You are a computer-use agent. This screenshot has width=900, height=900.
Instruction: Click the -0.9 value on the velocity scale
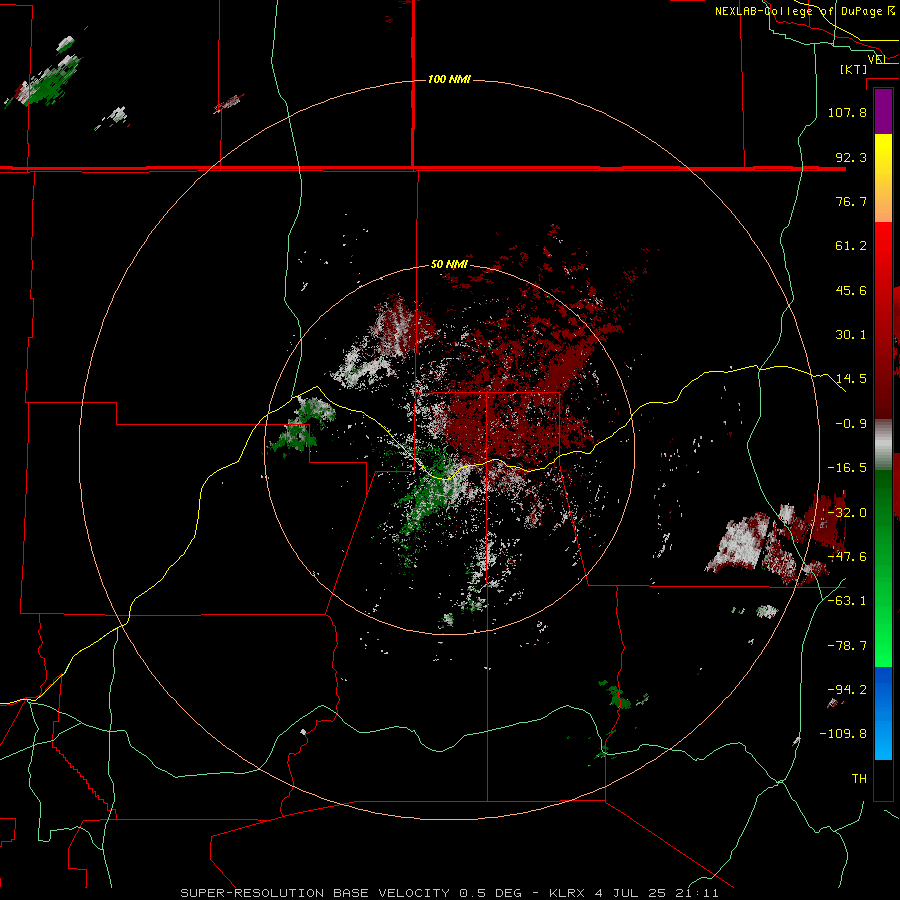pyautogui.click(x=851, y=424)
